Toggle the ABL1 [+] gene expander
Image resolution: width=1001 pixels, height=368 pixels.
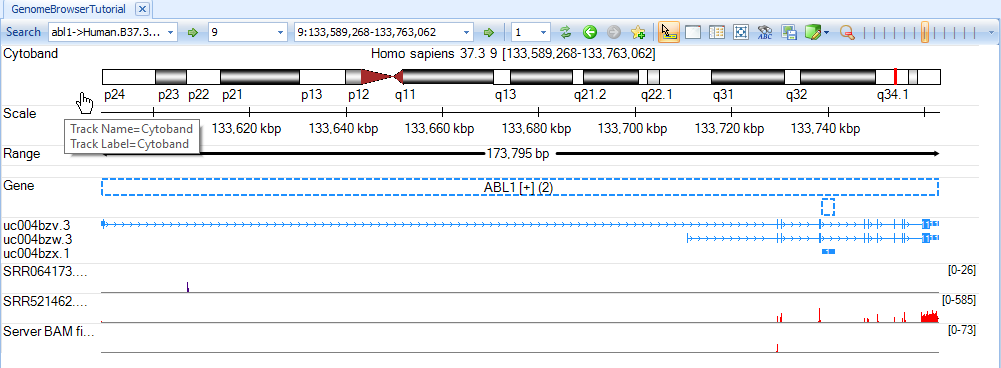[x=527, y=187]
